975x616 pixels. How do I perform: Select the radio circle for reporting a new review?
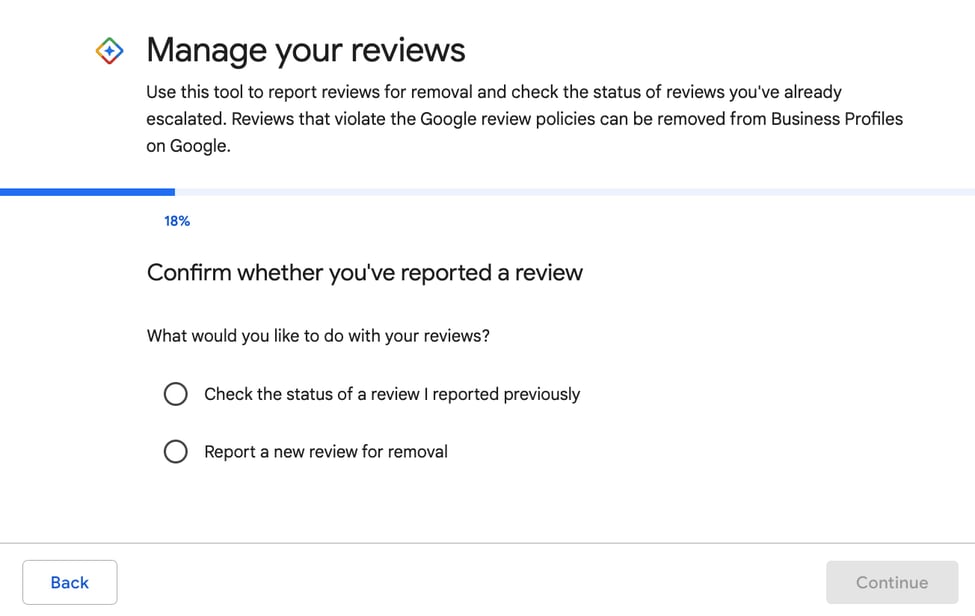tap(176, 452)
